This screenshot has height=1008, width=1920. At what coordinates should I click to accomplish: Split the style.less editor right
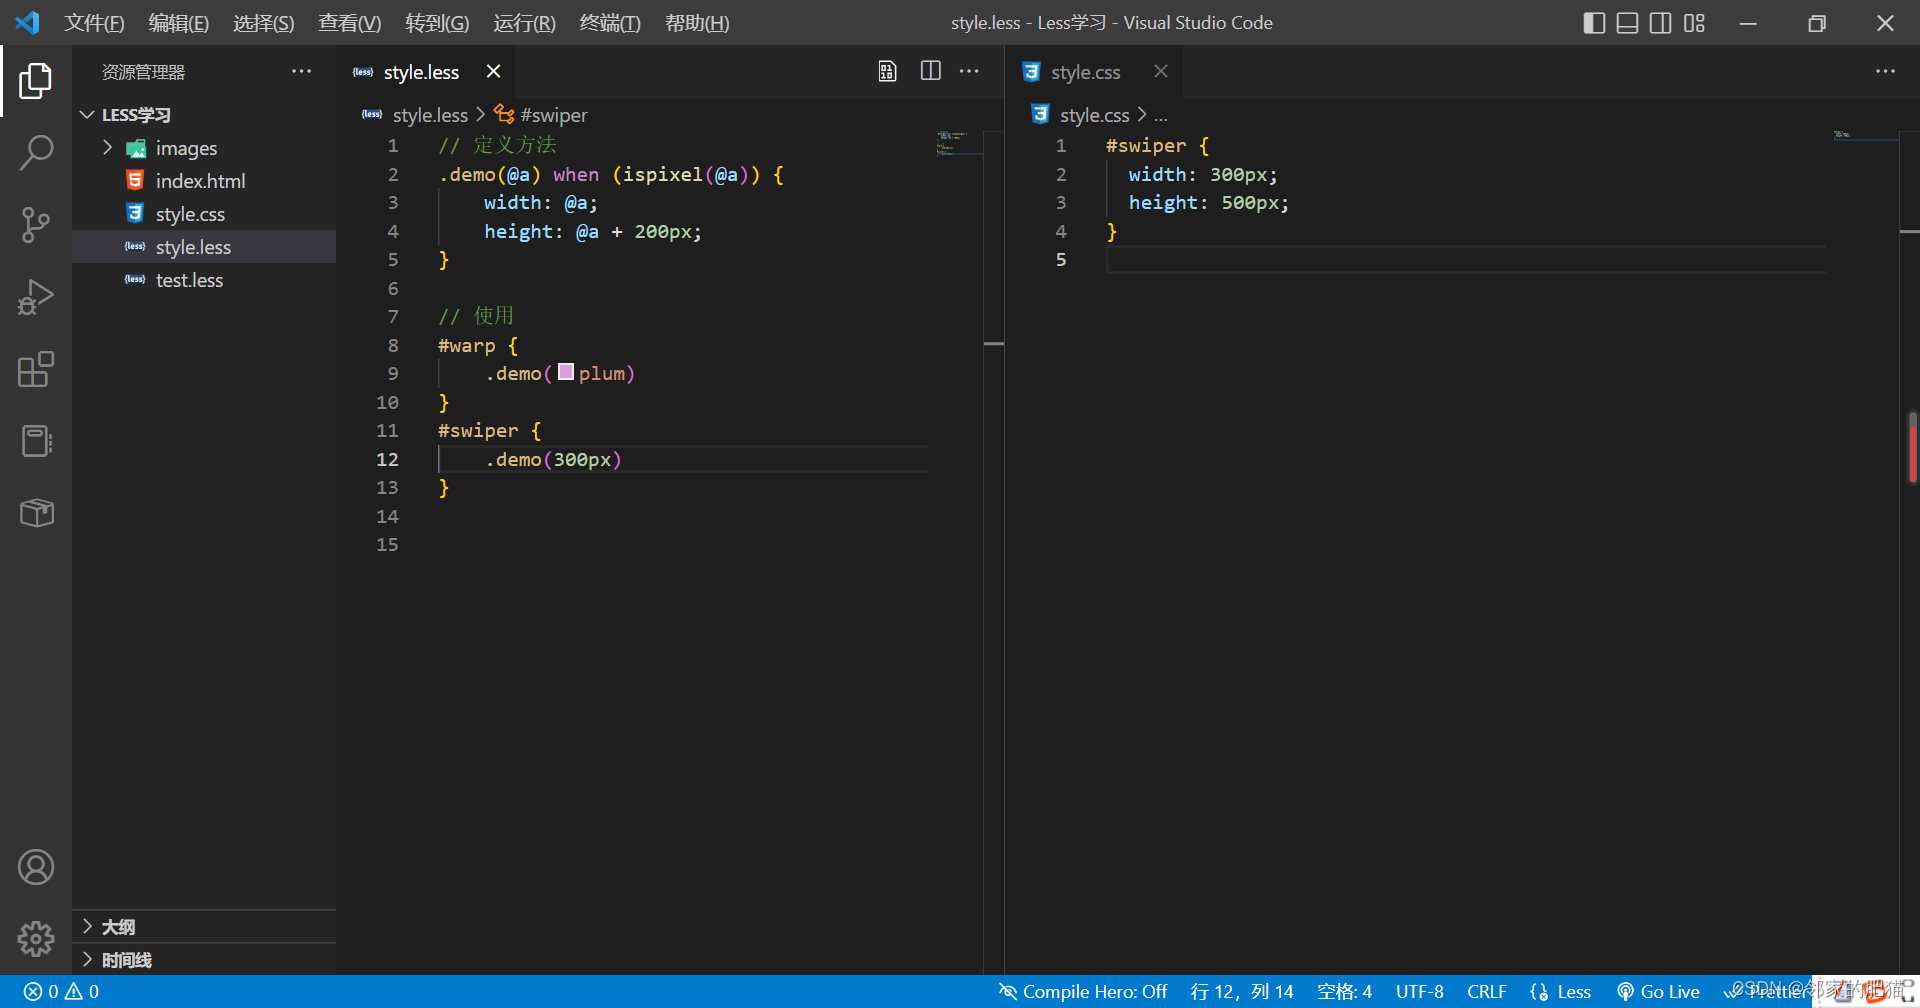tap(930, 71)
